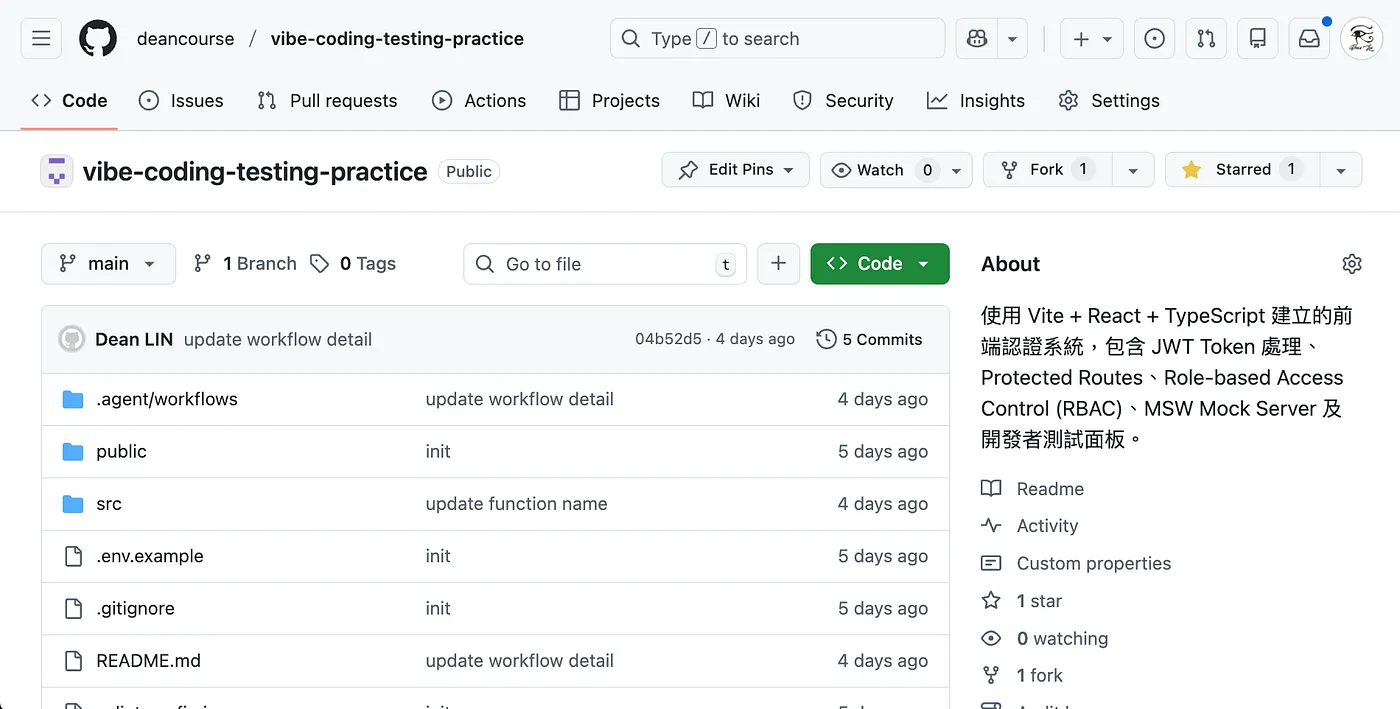Viewport: 1400px width, 709px height.
Task: Open the hamburger navigation menu
Action: [41, 39]
